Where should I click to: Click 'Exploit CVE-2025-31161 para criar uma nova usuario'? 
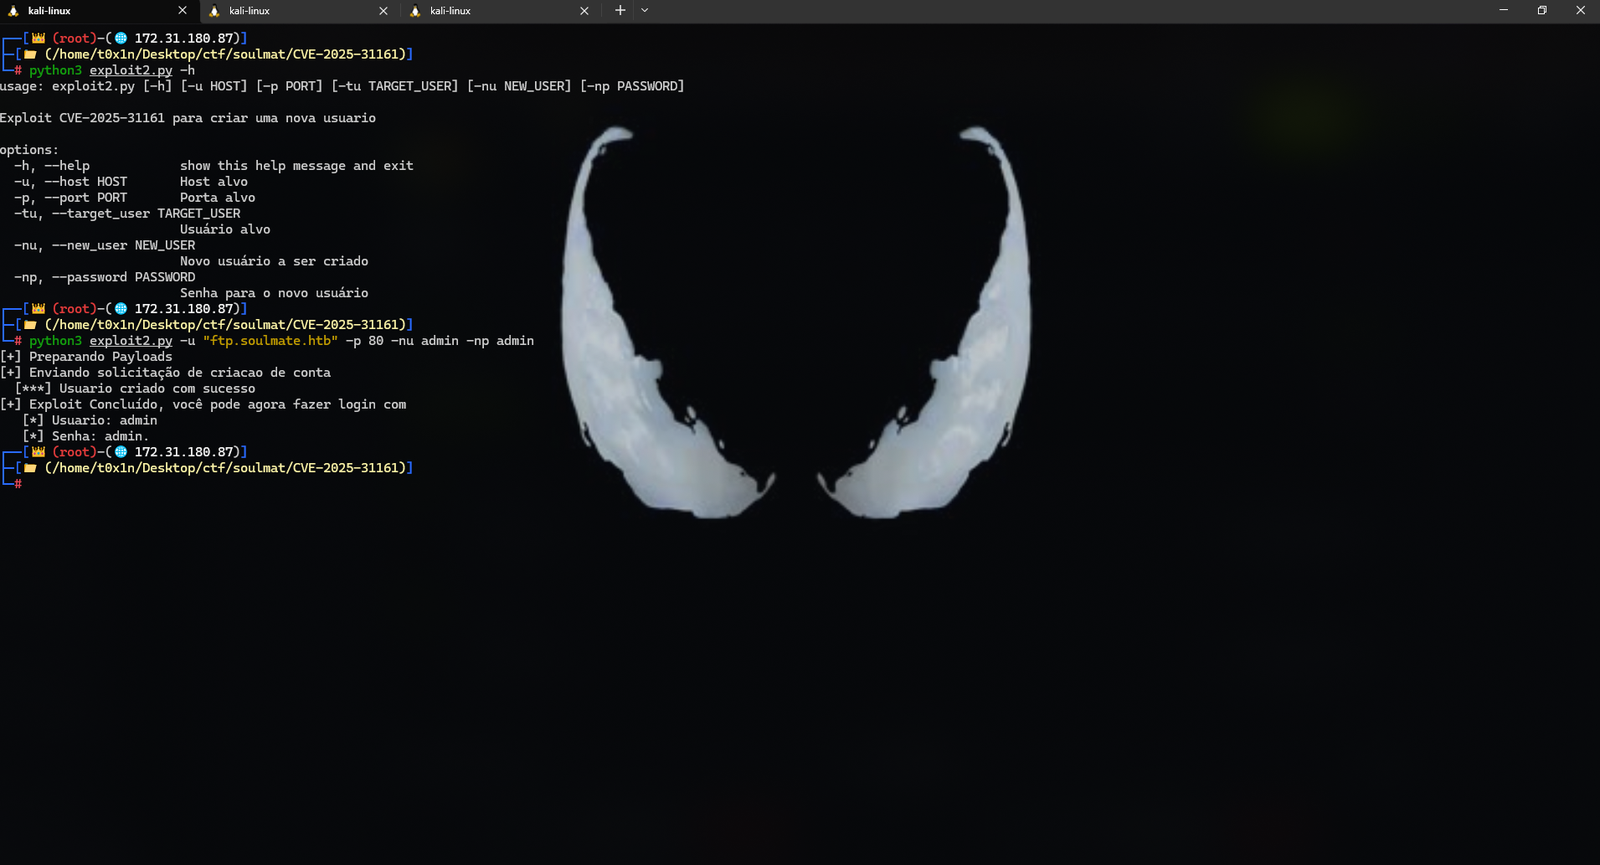click(x=188, y=118)
